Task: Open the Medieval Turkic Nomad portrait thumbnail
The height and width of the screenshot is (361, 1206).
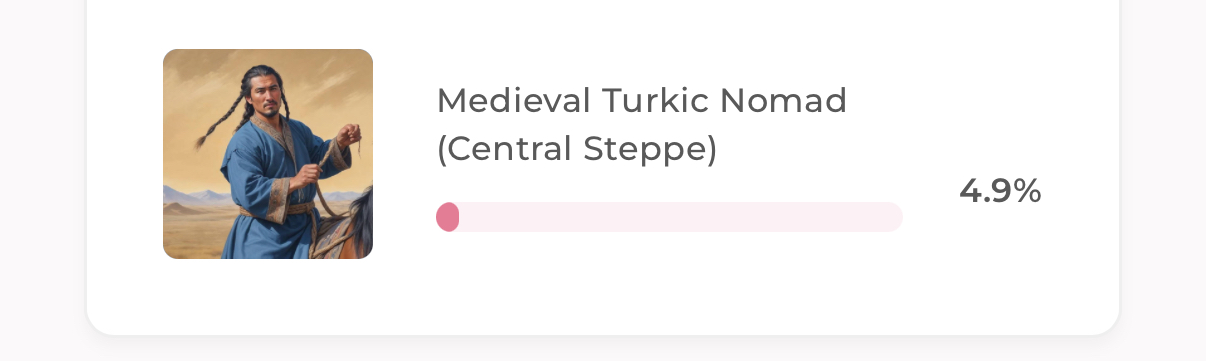Action: pyautogui.click(x=268, y=154)
